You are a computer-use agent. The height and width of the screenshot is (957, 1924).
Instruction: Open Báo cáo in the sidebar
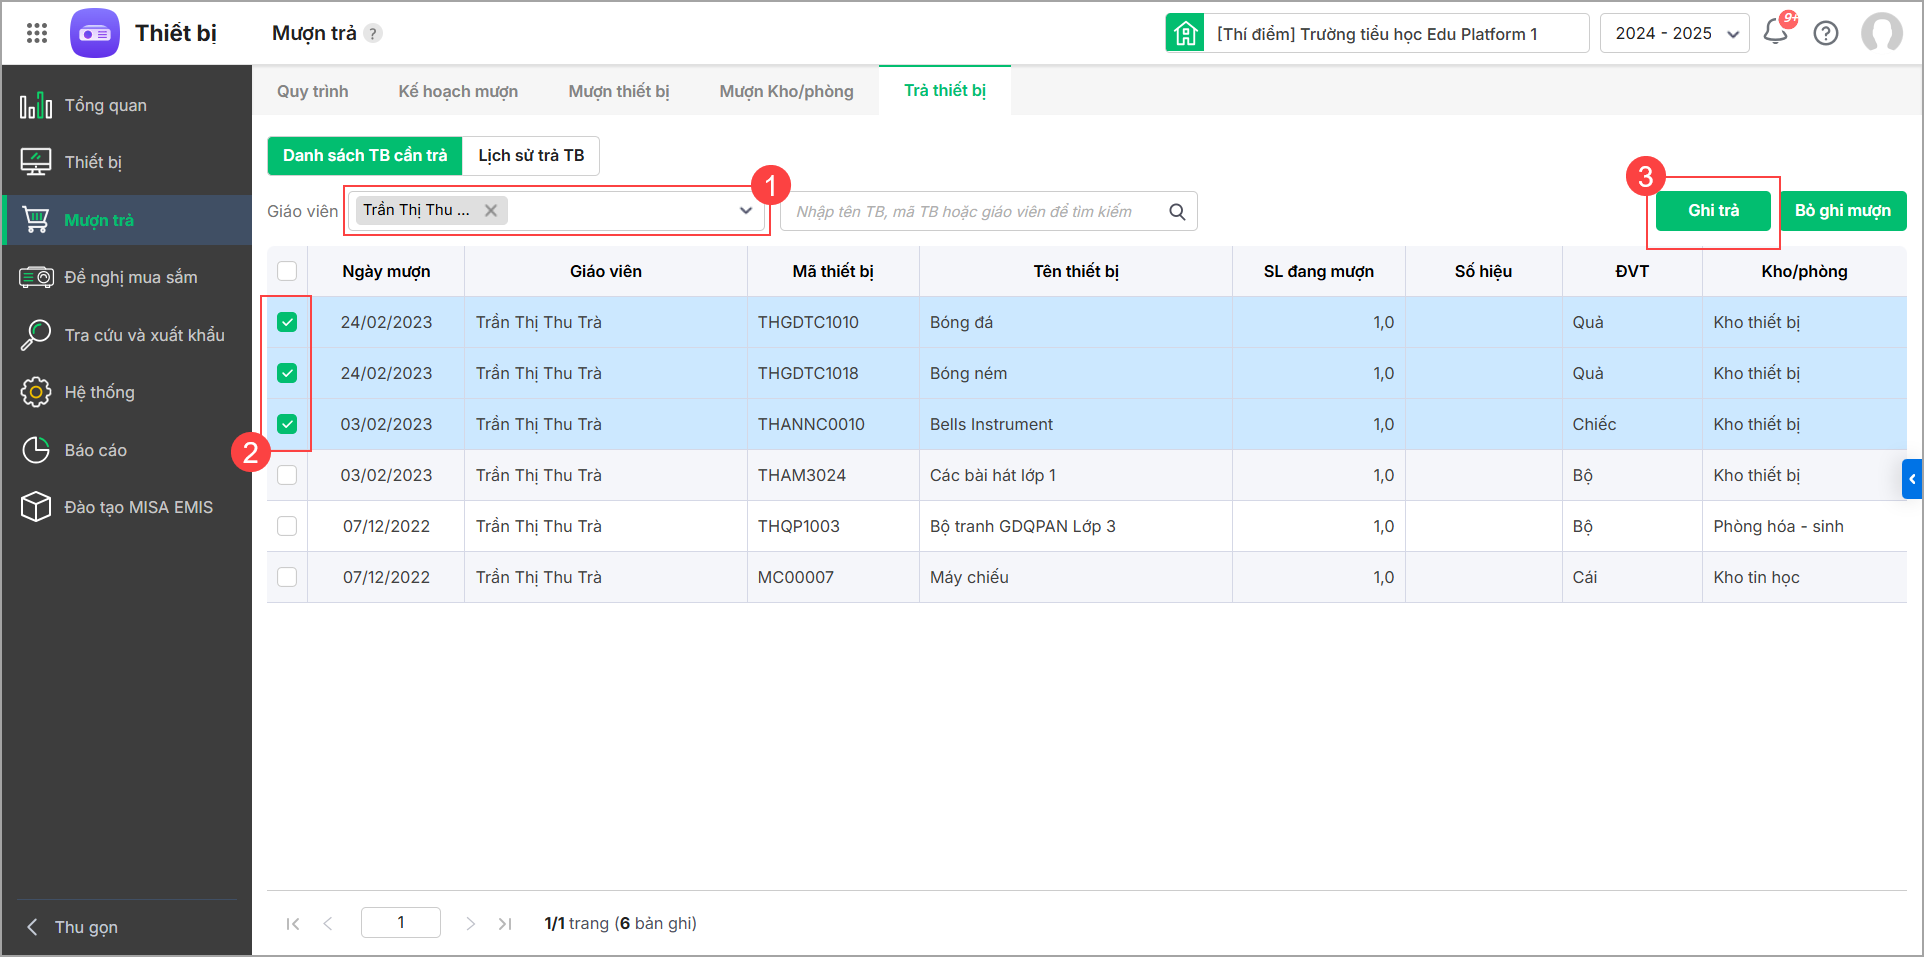coord(127,450)
